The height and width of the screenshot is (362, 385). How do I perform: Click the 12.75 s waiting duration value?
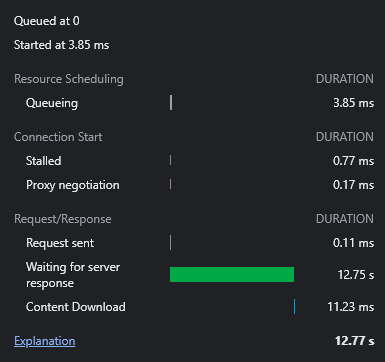point(356,275)
